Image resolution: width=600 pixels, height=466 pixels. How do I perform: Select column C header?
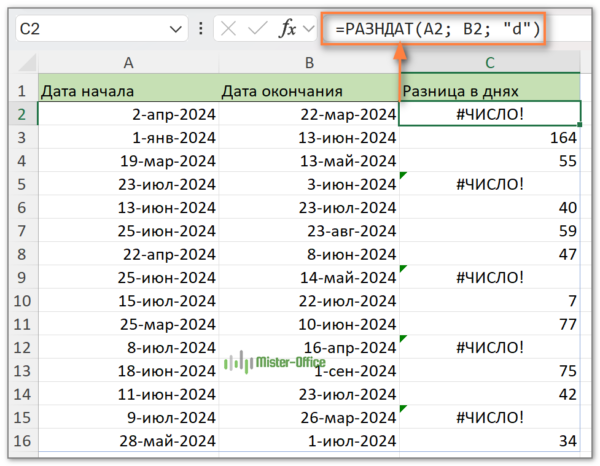[489, 62]
